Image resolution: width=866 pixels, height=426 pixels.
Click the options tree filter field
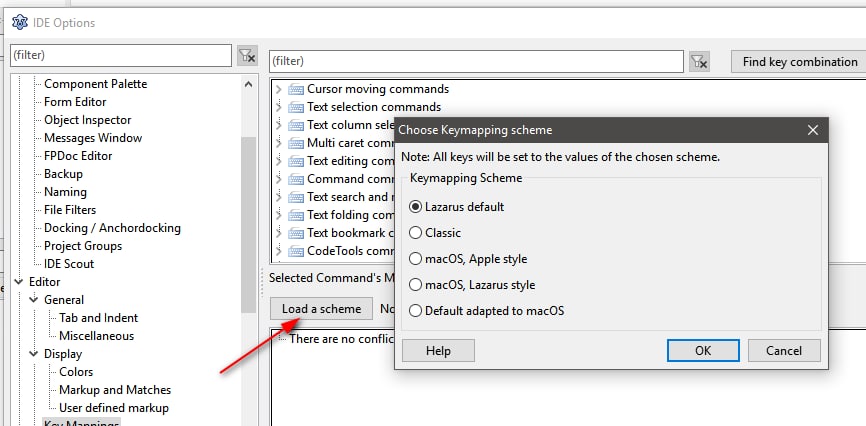coord(121,55)
